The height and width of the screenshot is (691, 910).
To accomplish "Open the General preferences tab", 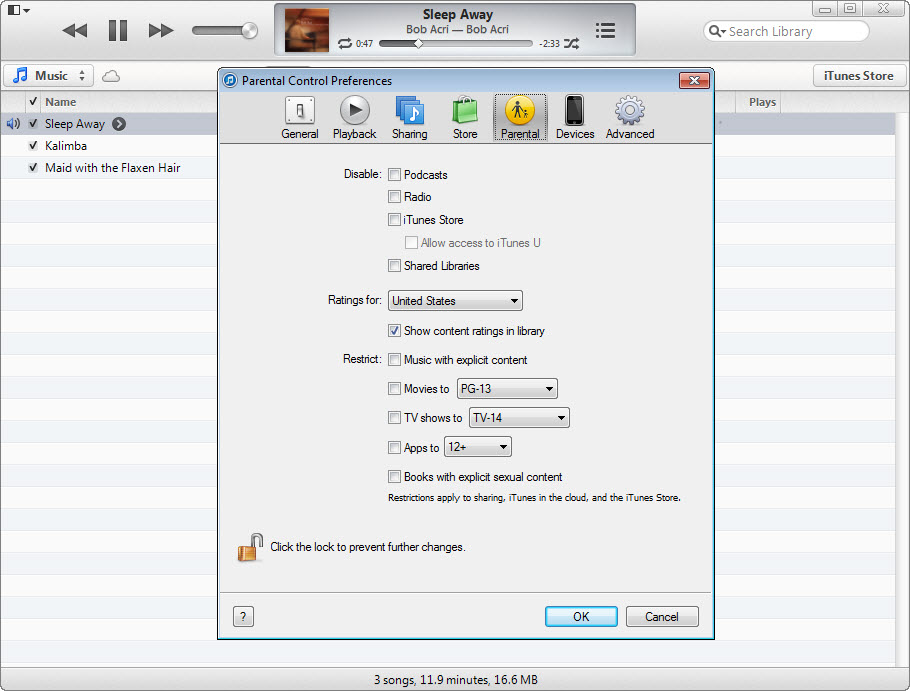I will (x=299, y=118).
